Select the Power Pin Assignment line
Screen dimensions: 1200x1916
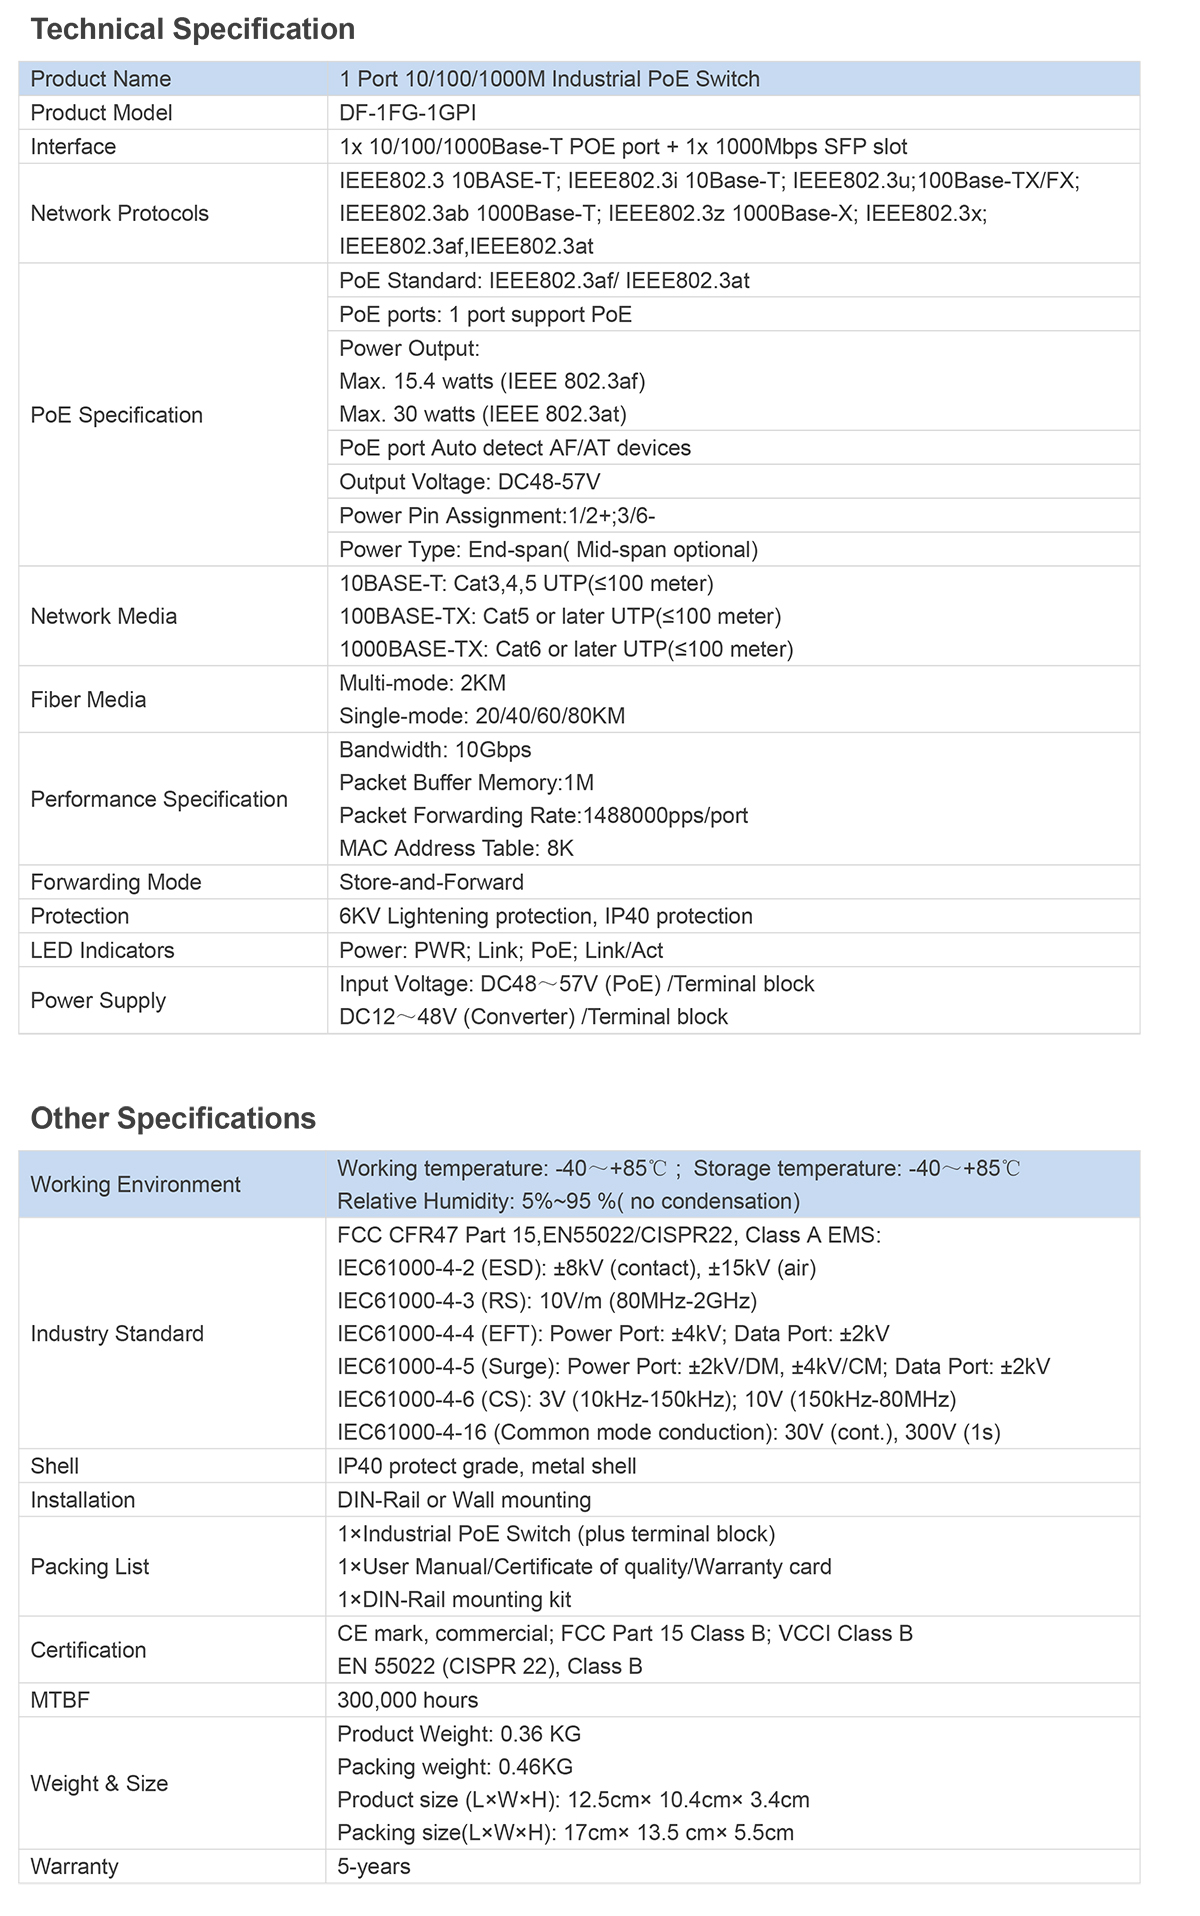click(497, 516)
